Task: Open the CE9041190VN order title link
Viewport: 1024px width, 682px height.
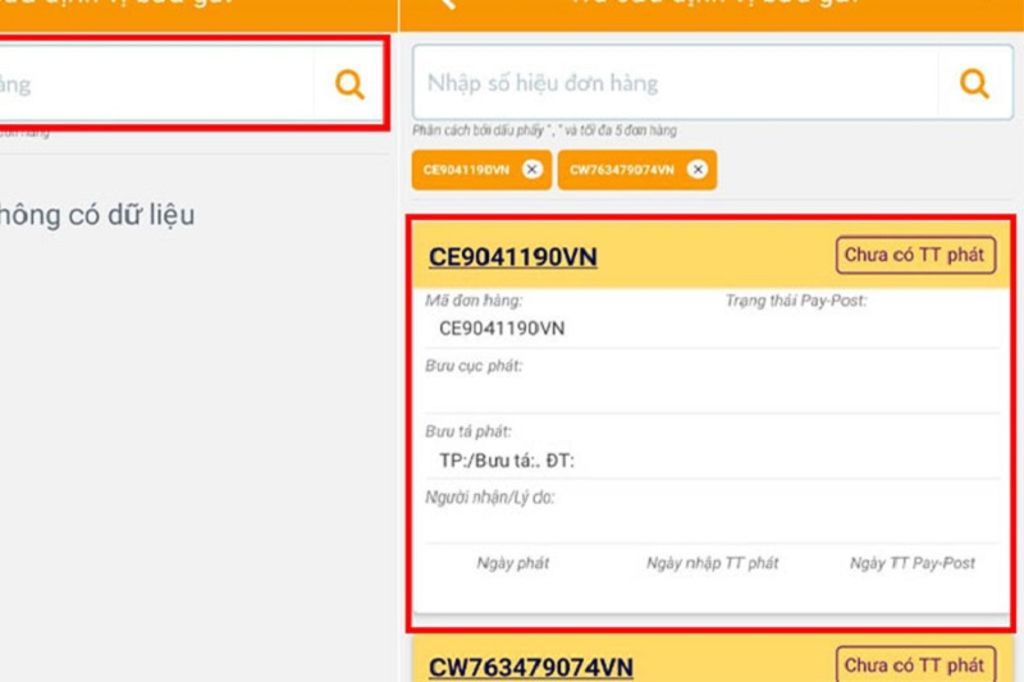Action: (512, 257)
